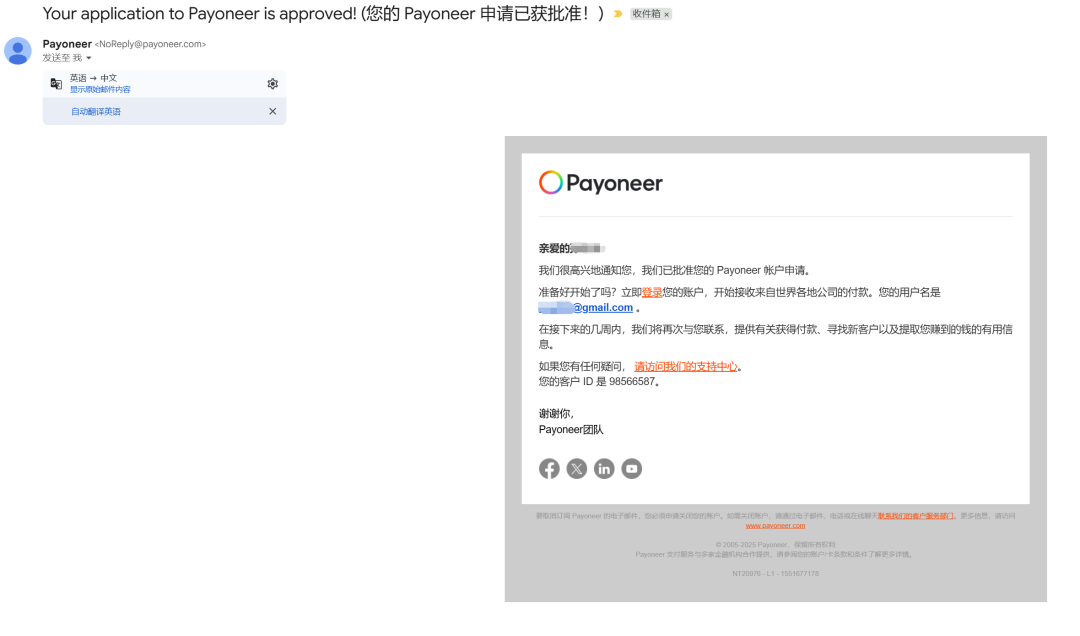
Task: Open translation settings via the gear icon
Action: tap(272, 84)
